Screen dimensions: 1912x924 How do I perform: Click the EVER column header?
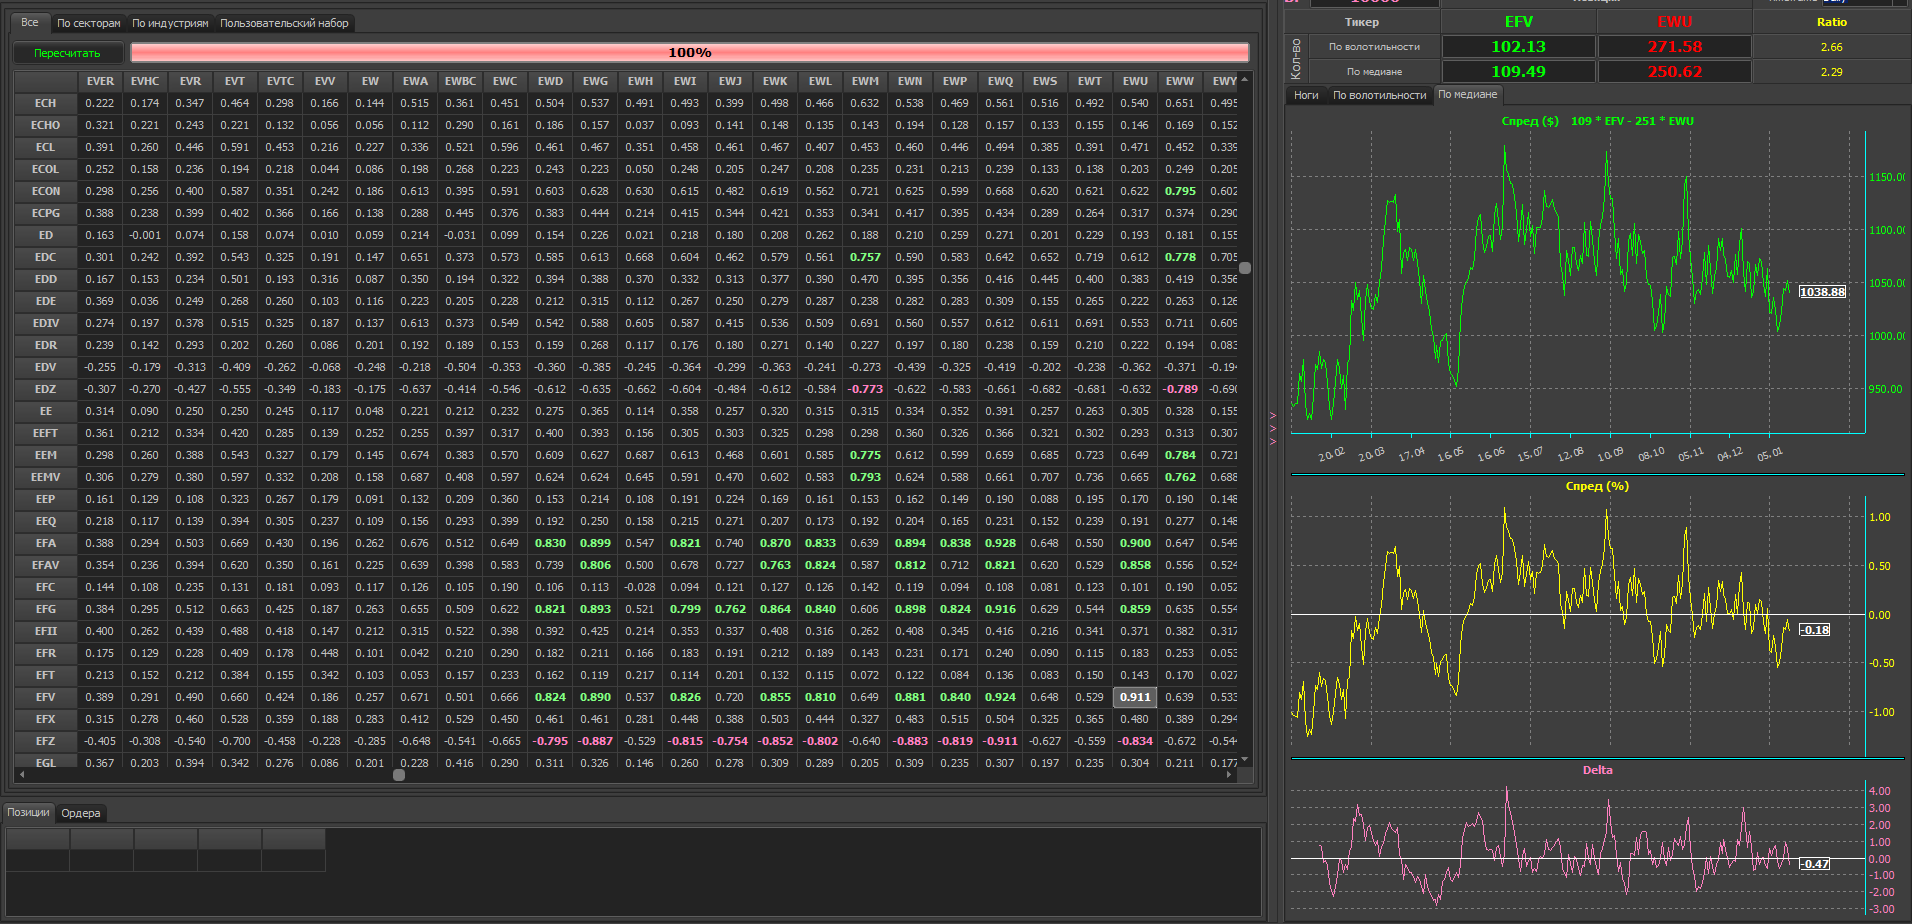point(100,81)
